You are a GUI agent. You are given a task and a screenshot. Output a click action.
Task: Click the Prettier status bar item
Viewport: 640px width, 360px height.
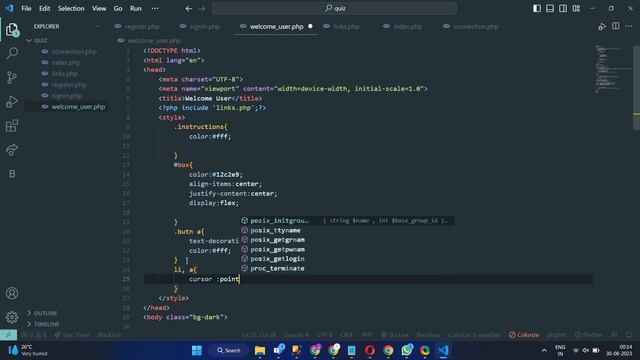[x=588, y=335]
